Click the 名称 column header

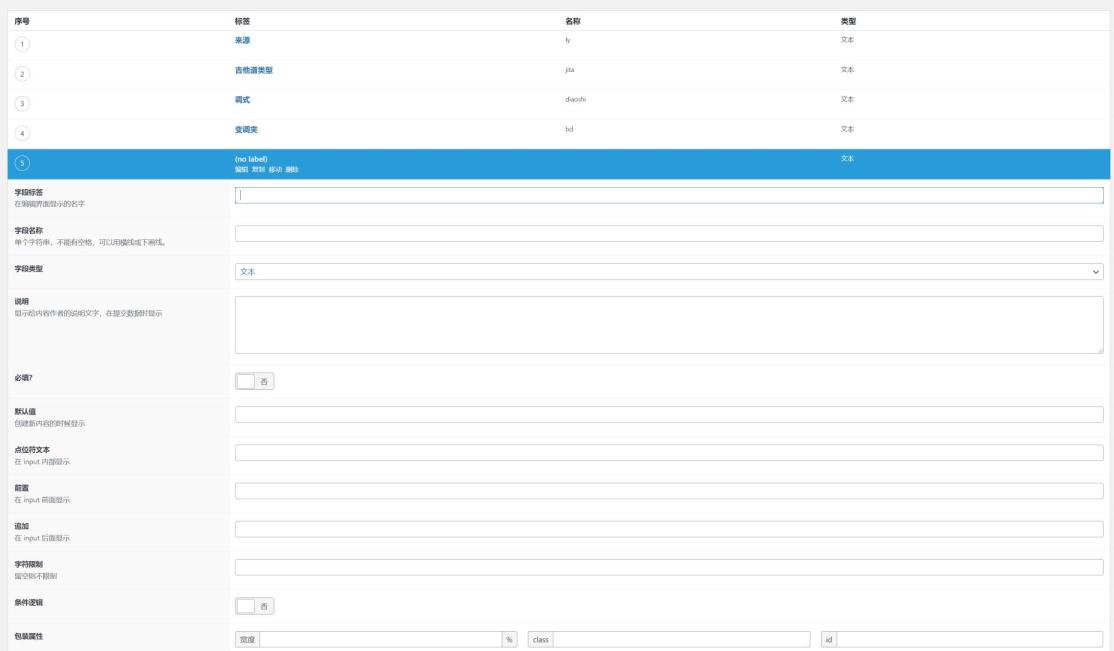pyautogui.click(x=573, y=21)
